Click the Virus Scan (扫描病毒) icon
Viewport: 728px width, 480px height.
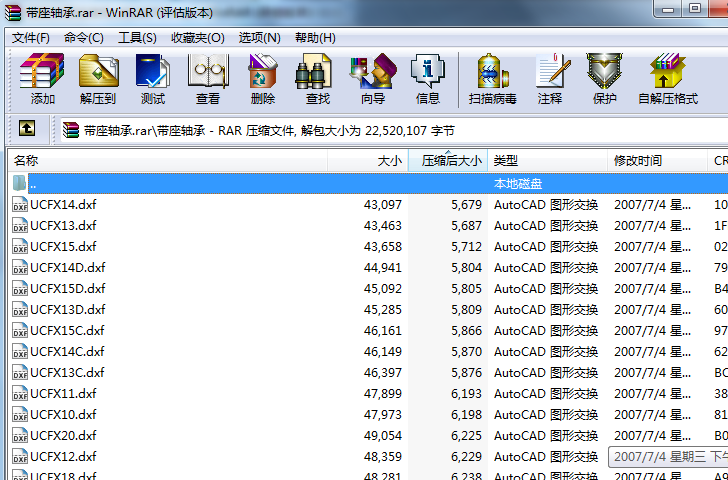pyautogui.click(x=493, y=71)
